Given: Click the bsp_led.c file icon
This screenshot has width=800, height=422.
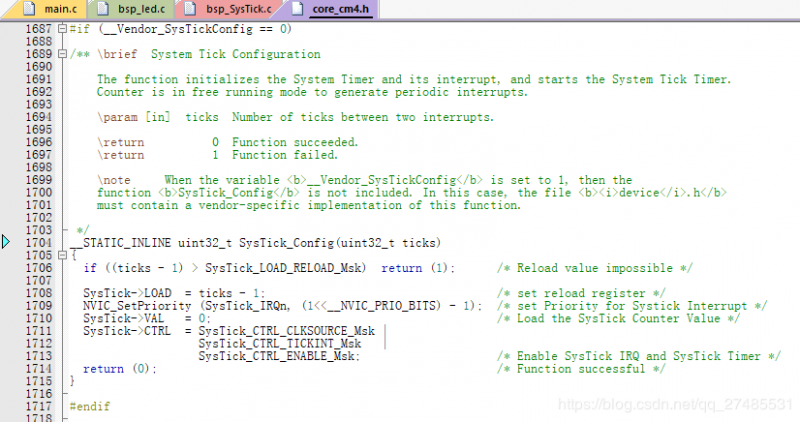Looking at the screenshot, I should pos(103,9).
